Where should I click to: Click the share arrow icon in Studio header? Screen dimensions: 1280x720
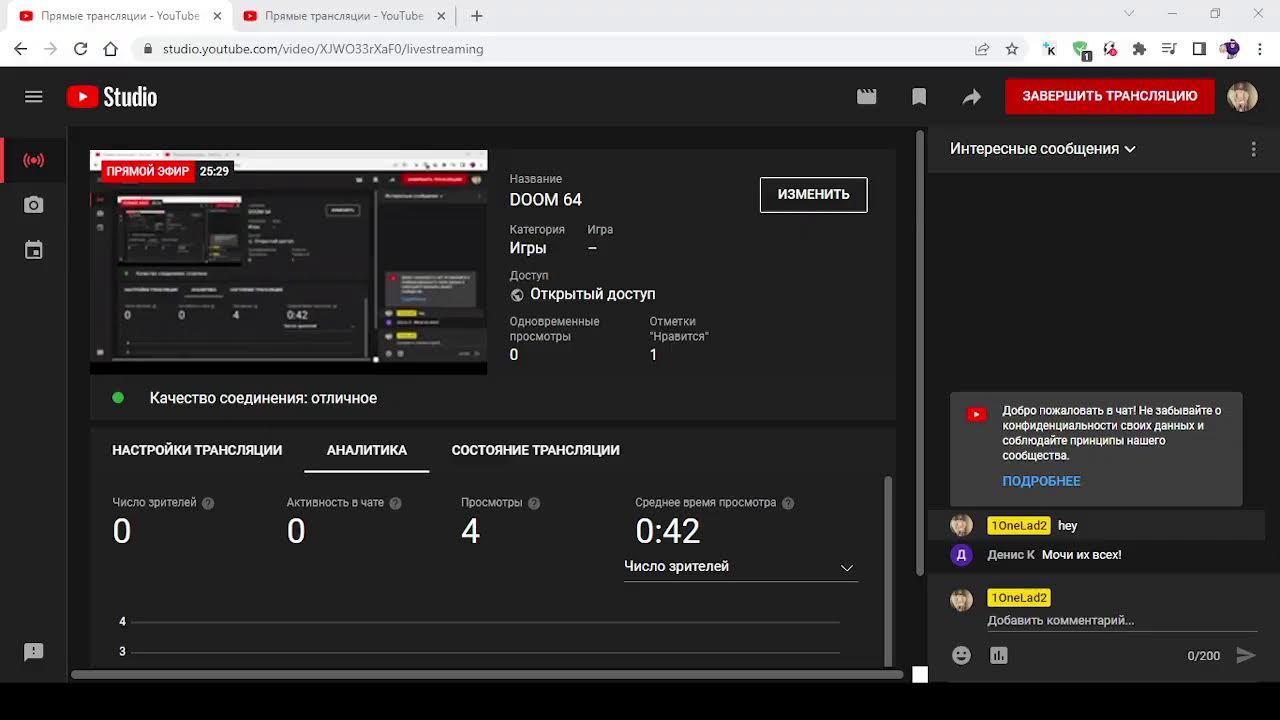971,97
